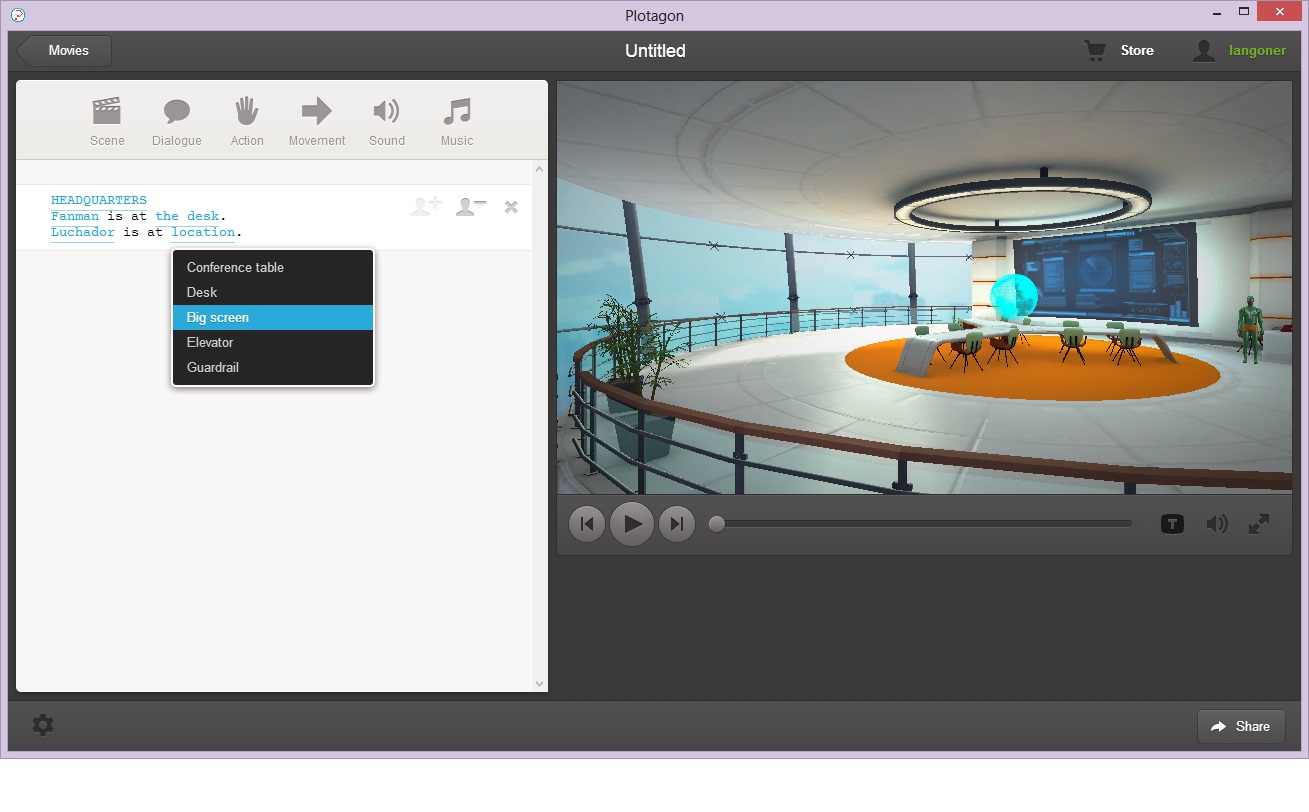Click script scrollbar up arrow
1309x812 pixels.
pyautogui.click(x=540, y=169)
